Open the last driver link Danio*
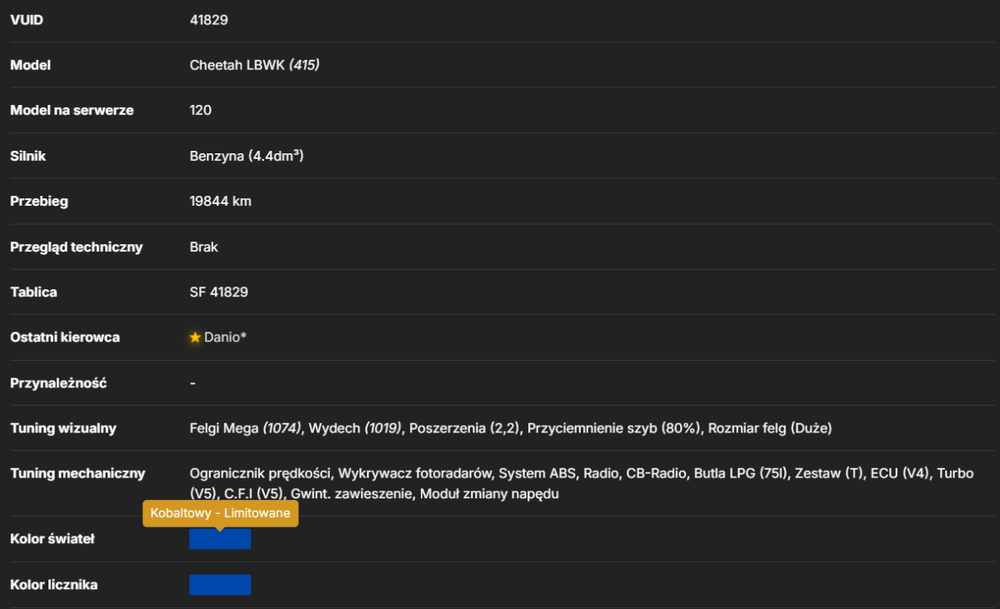This screenshot has width=1000, height=609. (225, 337)
